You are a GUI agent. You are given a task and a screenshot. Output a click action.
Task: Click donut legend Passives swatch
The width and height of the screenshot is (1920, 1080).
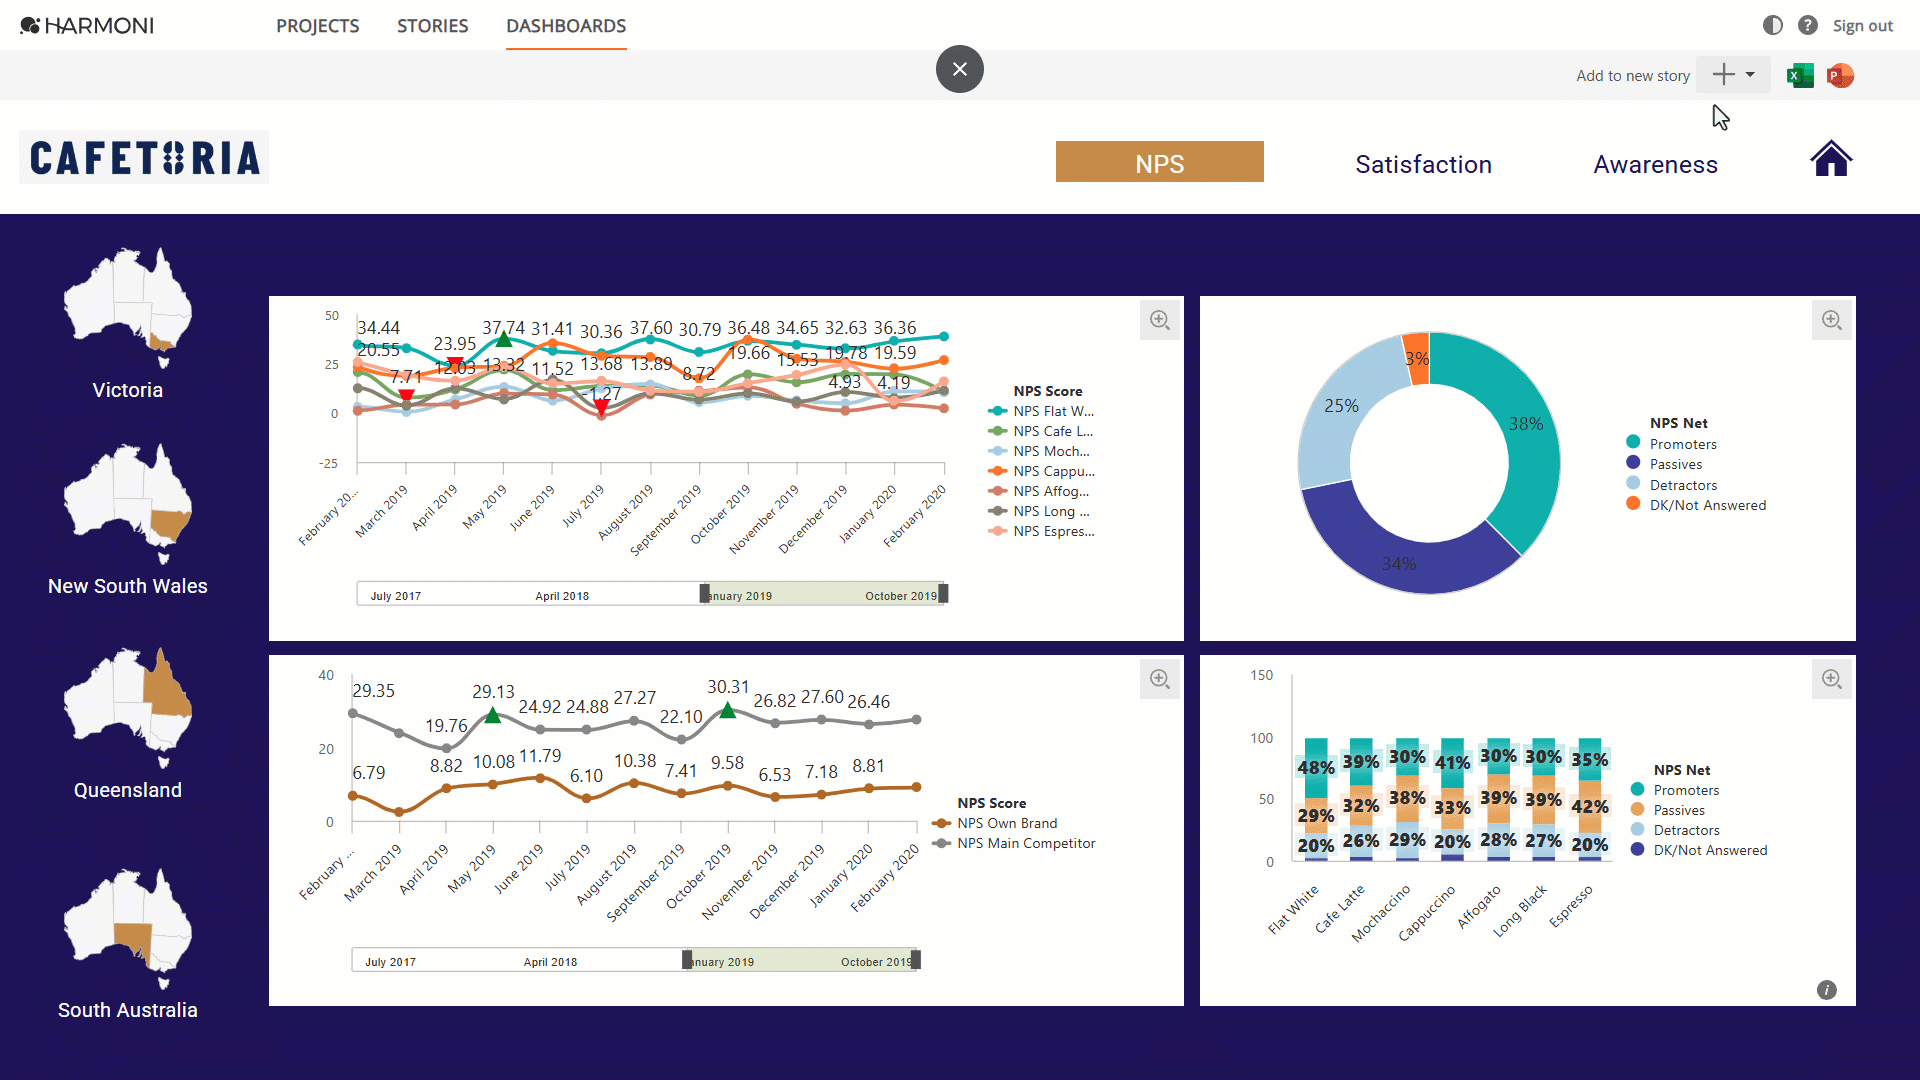(1633, 462)
